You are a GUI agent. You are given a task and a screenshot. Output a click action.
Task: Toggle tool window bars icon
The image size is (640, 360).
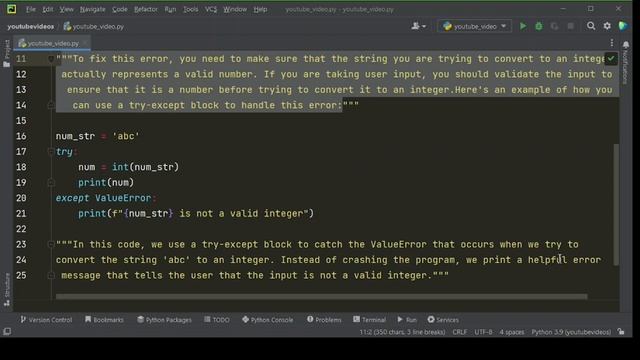(x=7, y=332)
